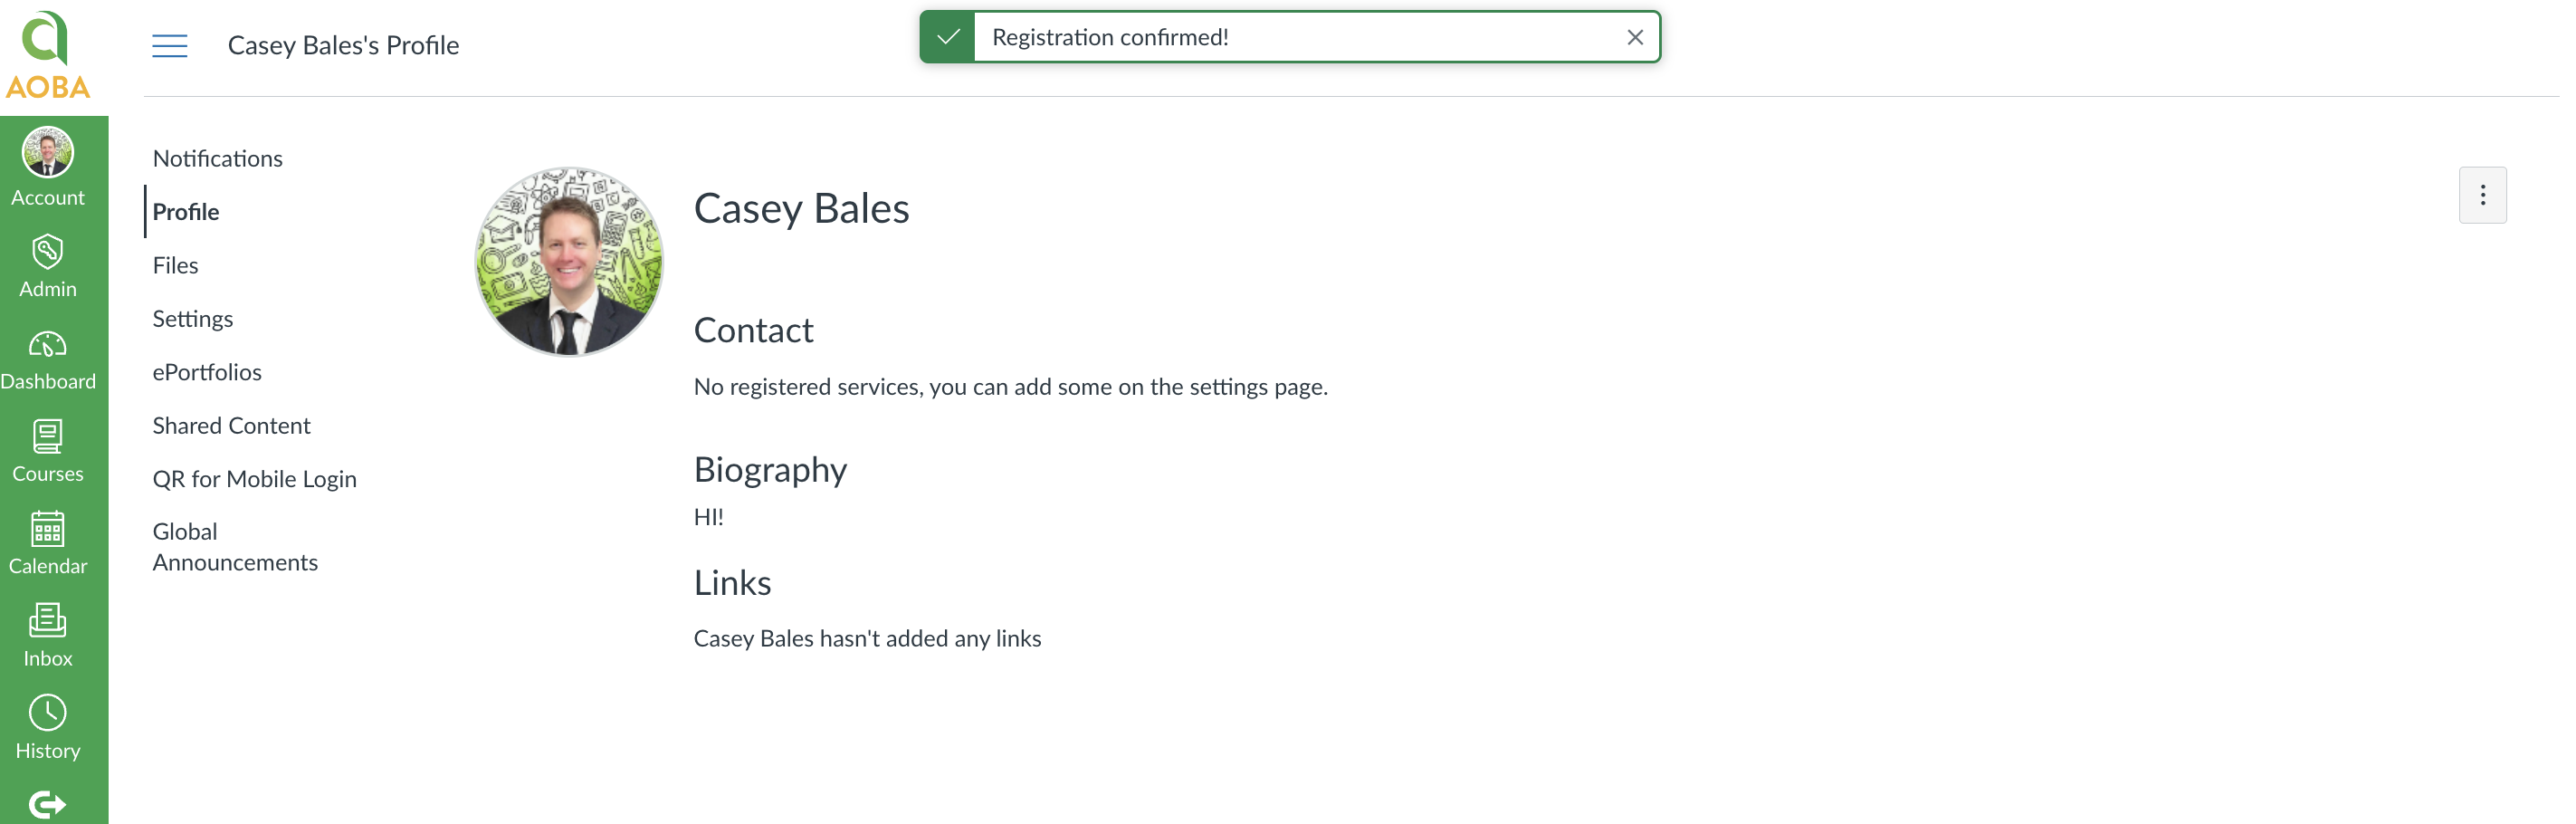Log out using the sidebar arrow icon
This screenshot has height=824, width=2576.
(47, 801)
